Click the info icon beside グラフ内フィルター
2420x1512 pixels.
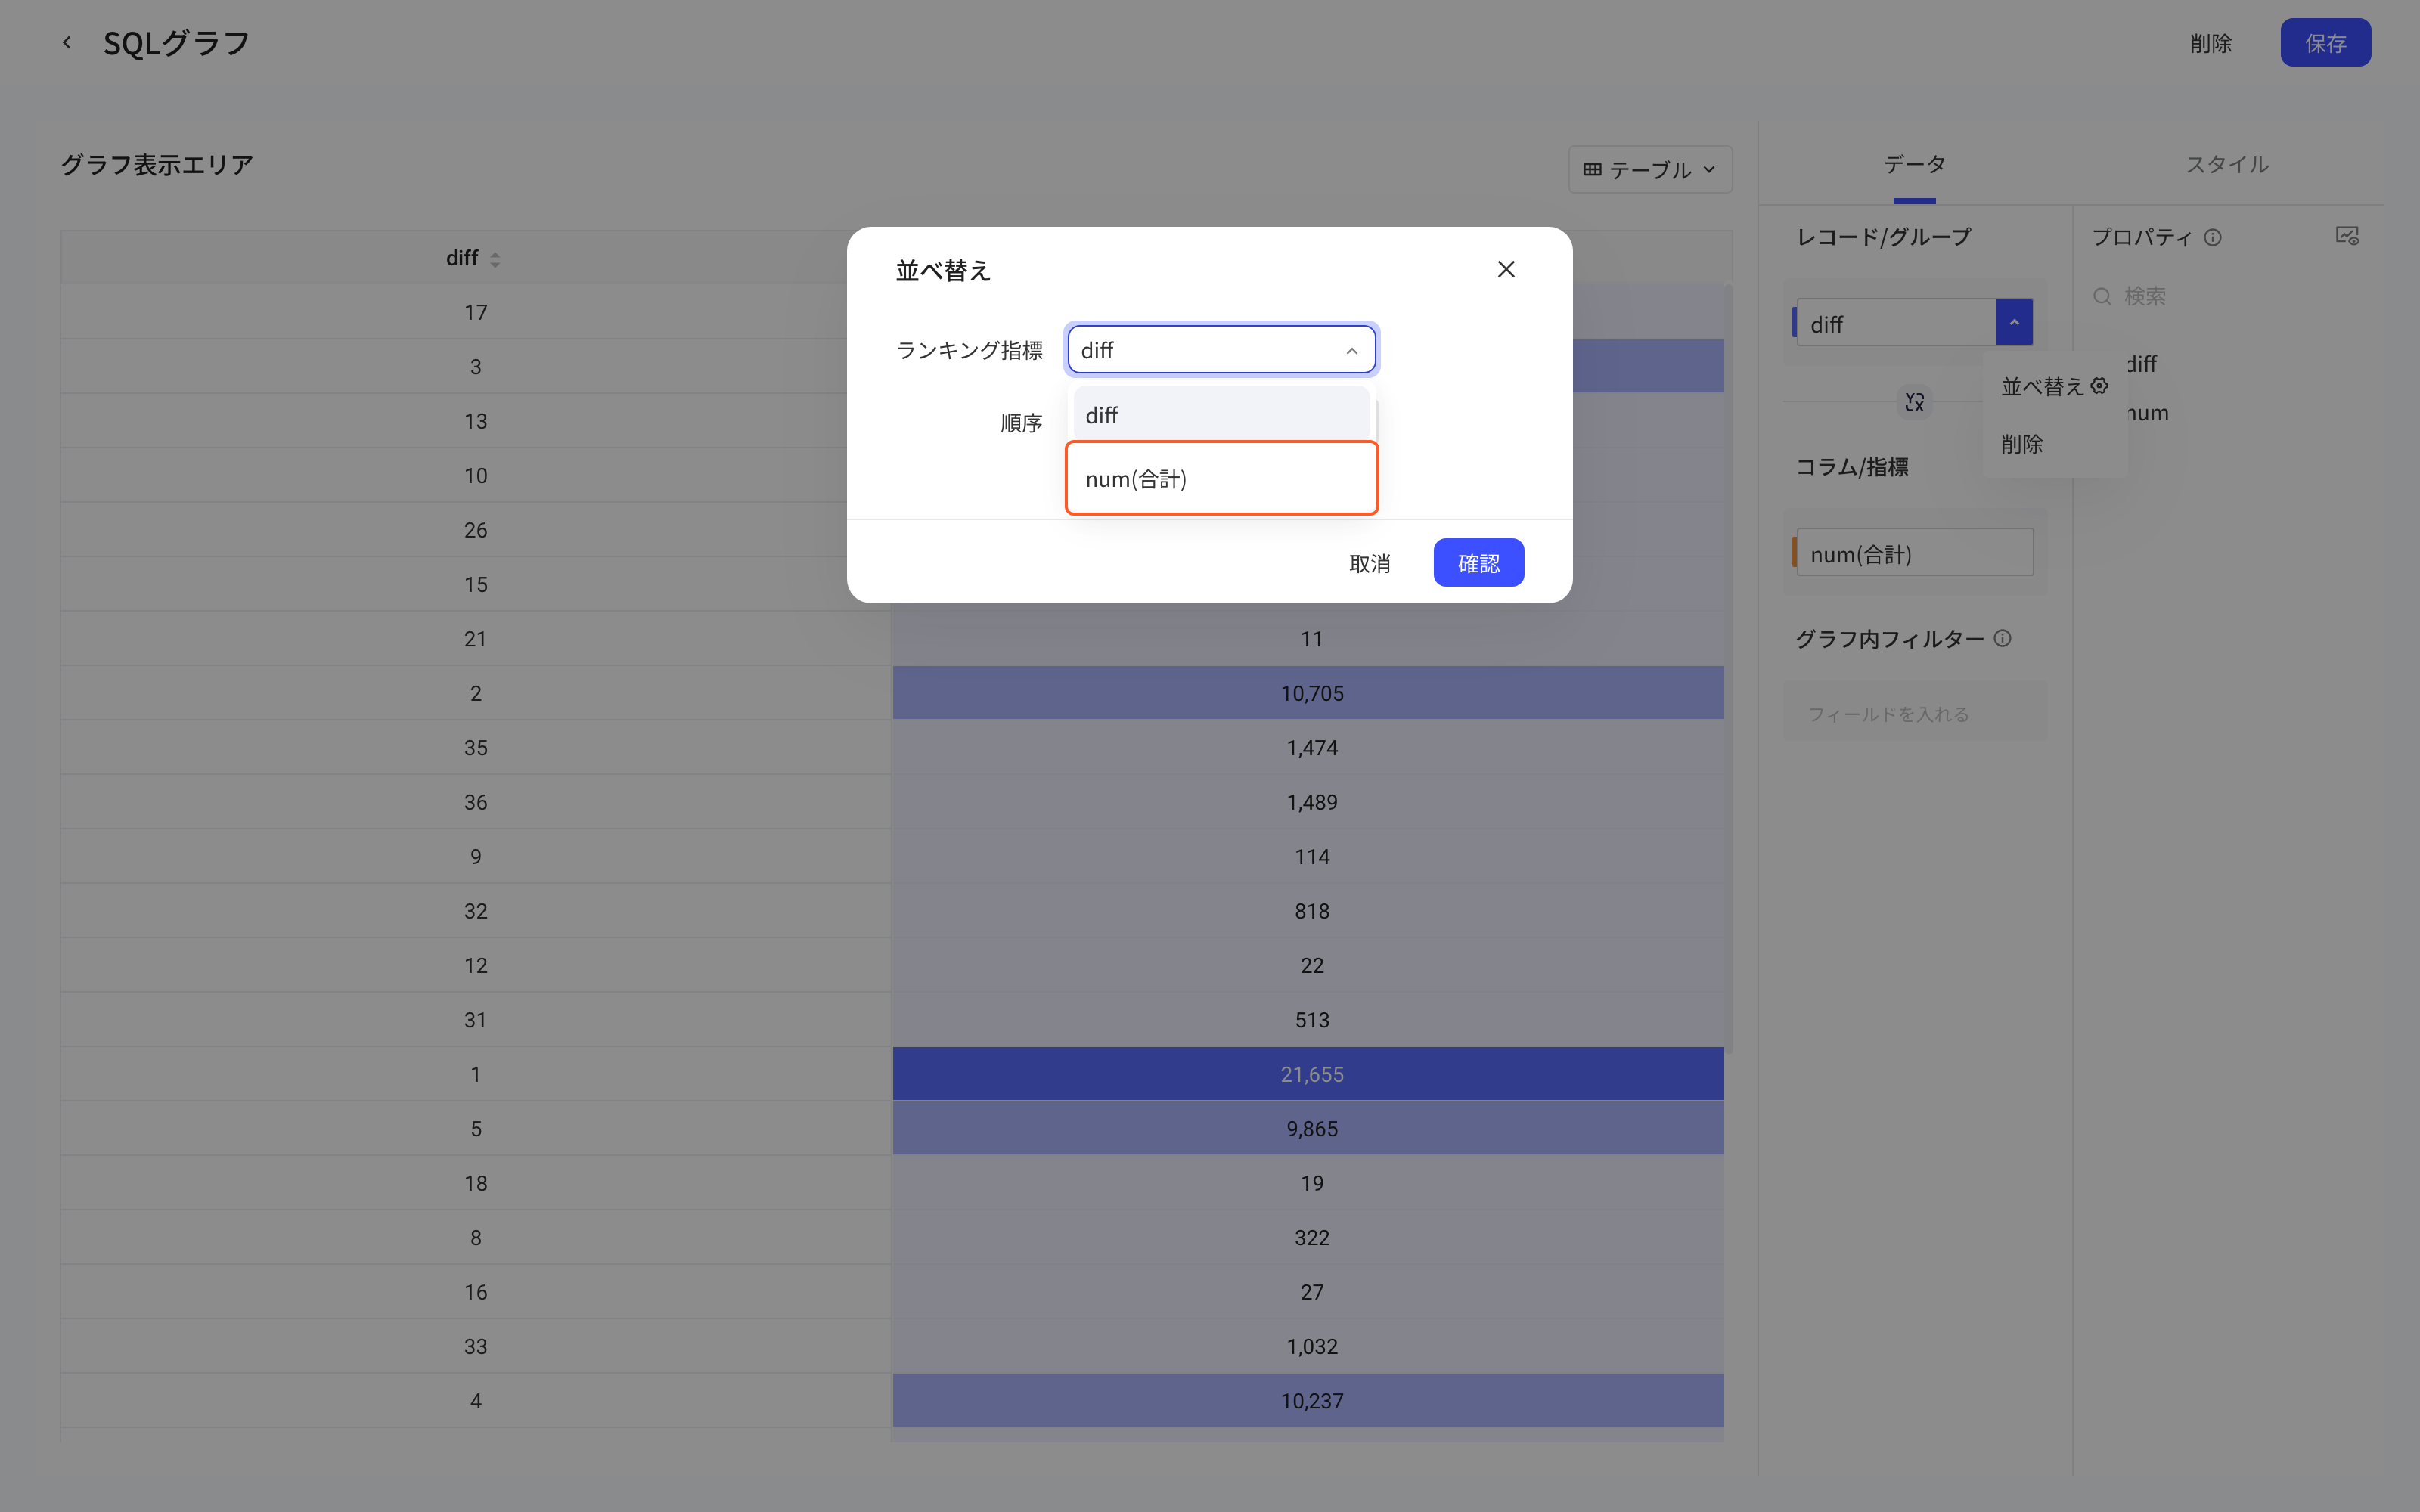point(2002,638)
